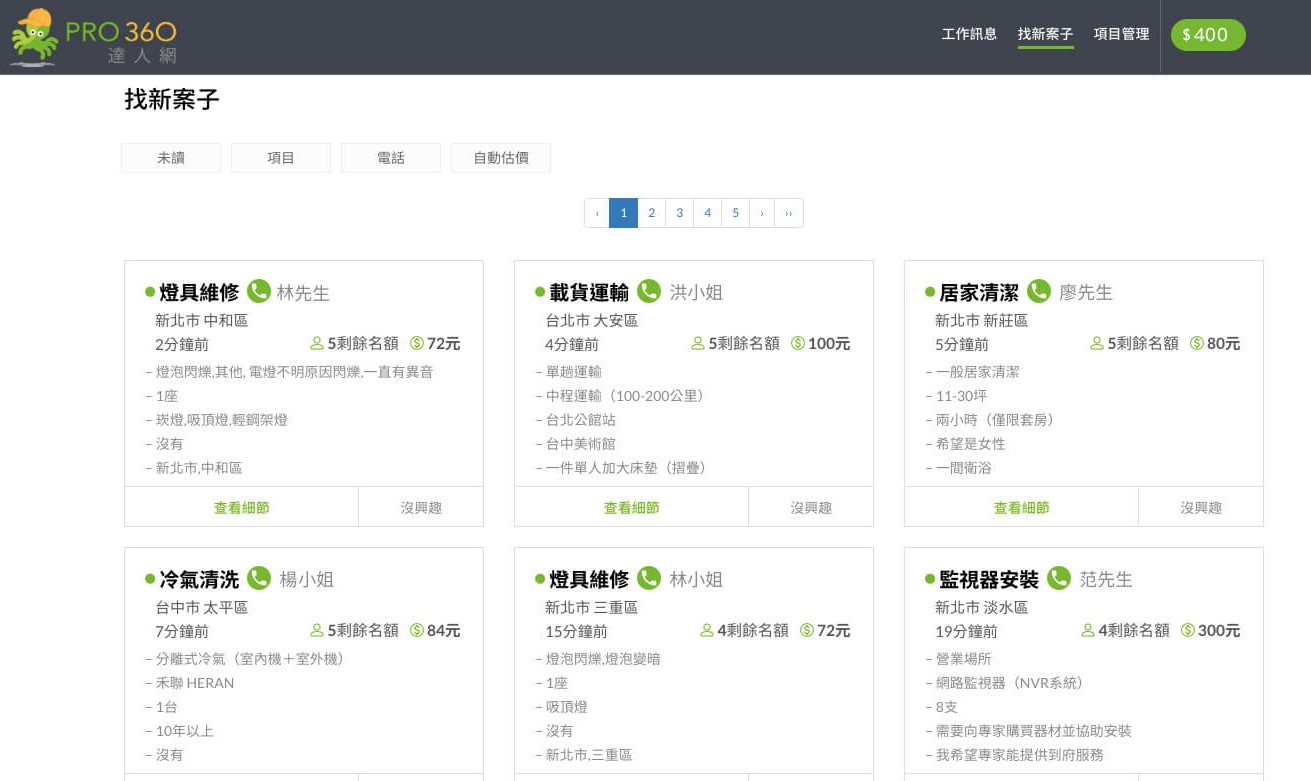Click phone icon next to 林先生
Screen dimensions: 1311x781
click(259, 291)
